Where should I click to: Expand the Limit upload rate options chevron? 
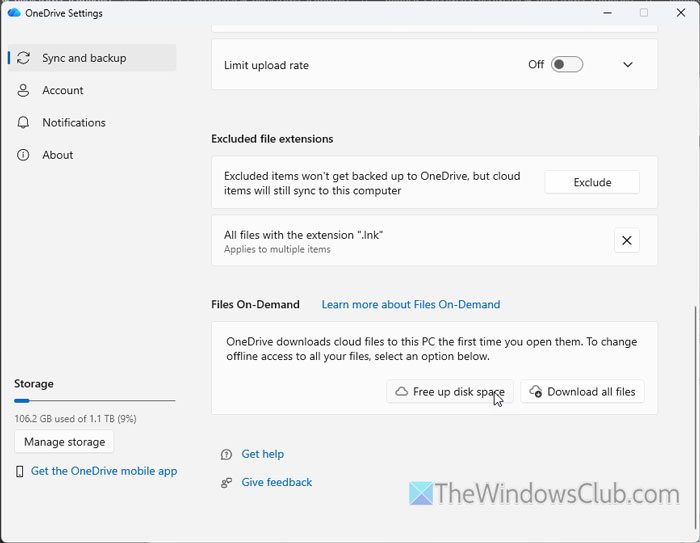click(x=628, y=65)
